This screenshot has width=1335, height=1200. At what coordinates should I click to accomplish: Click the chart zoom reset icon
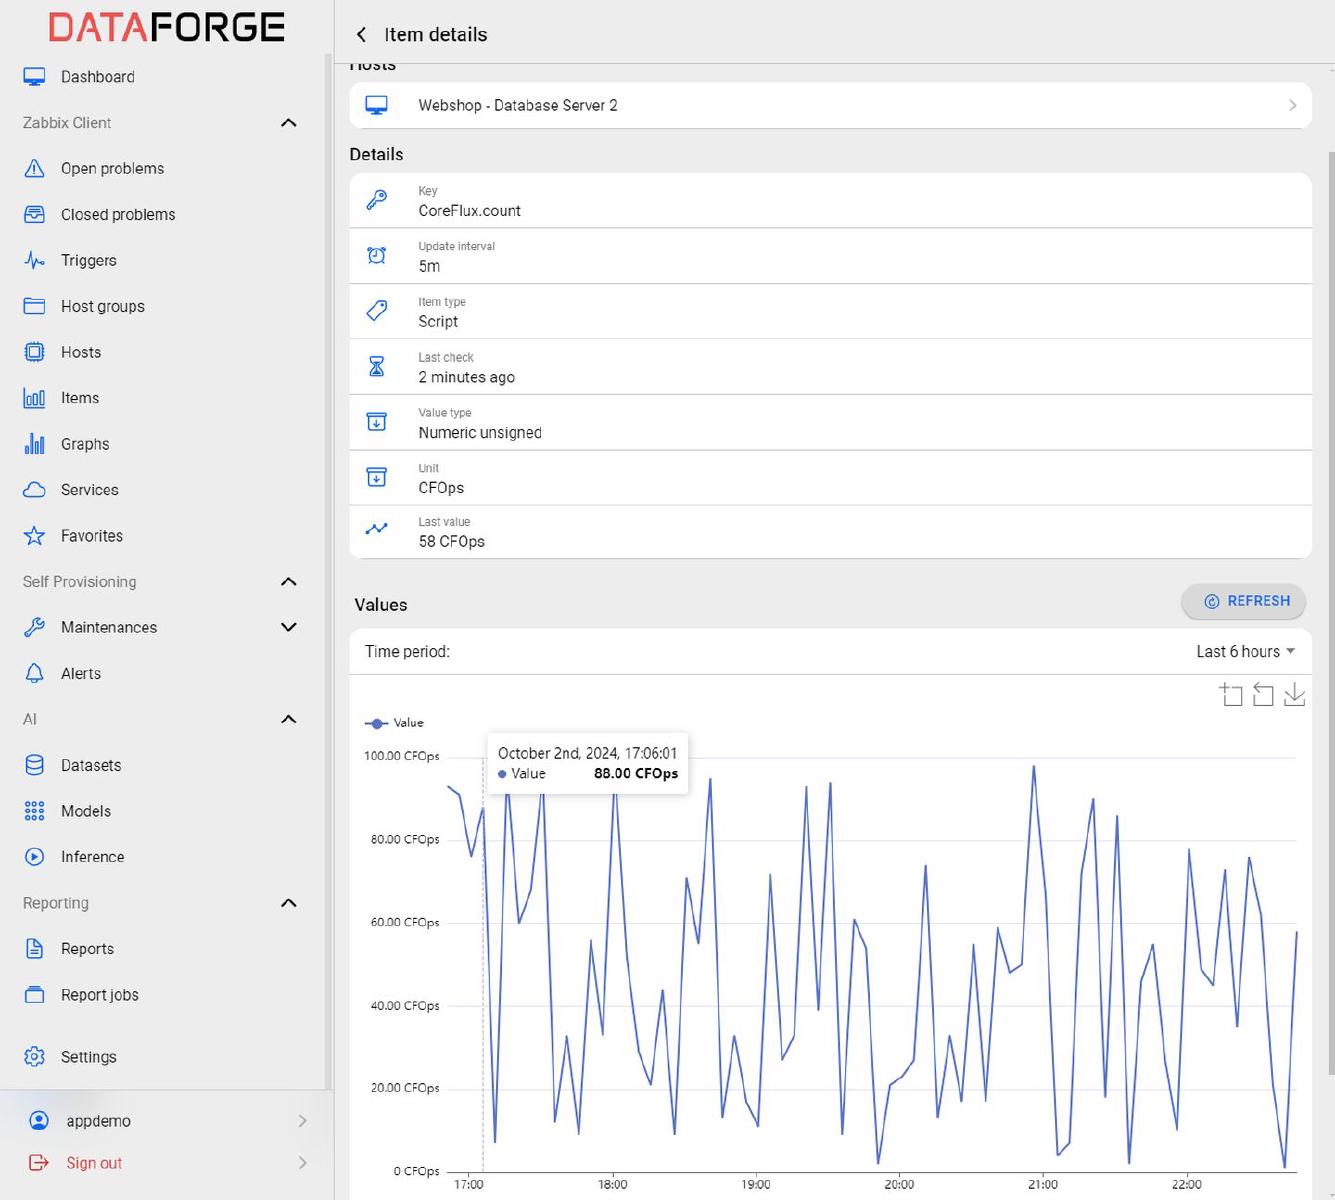[1263, 694]
